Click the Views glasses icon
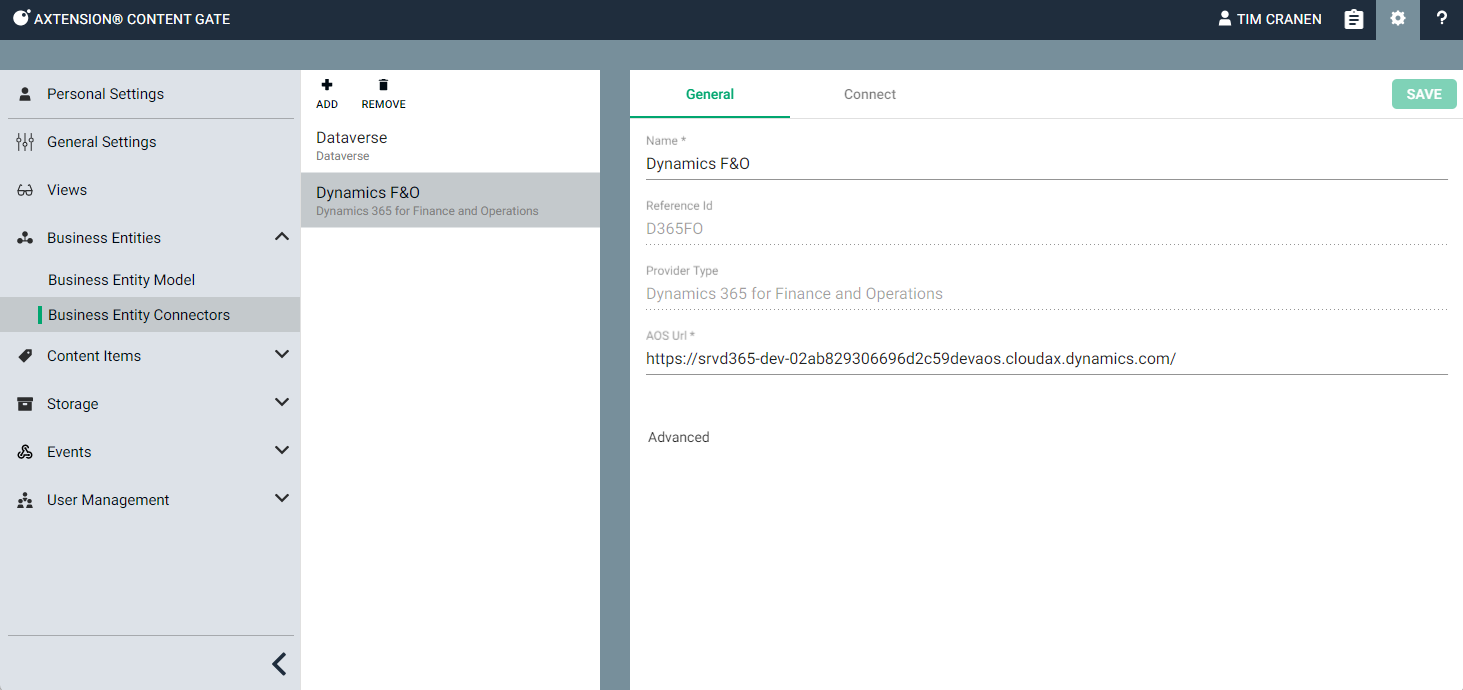The image size is (1463, 690). click(x=25, y=190)
